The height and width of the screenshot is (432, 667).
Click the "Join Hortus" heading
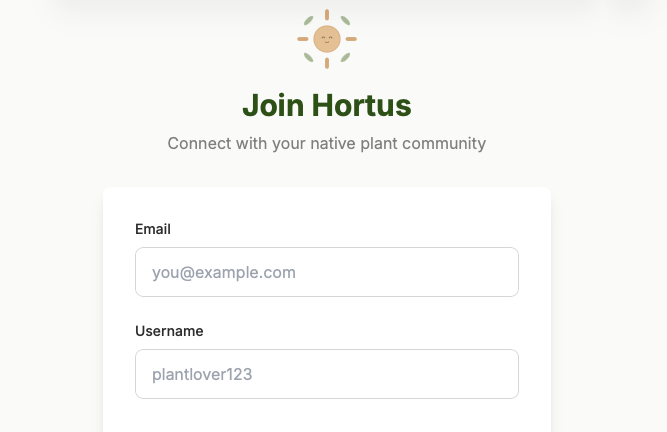tap(327, 105)
